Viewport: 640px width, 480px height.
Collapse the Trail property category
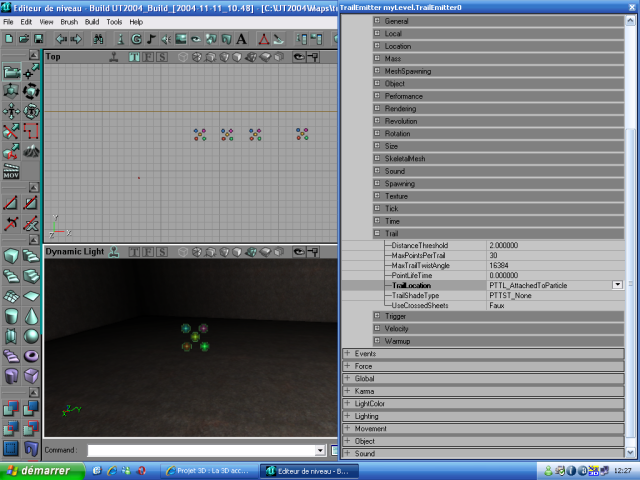coord(377,233)
